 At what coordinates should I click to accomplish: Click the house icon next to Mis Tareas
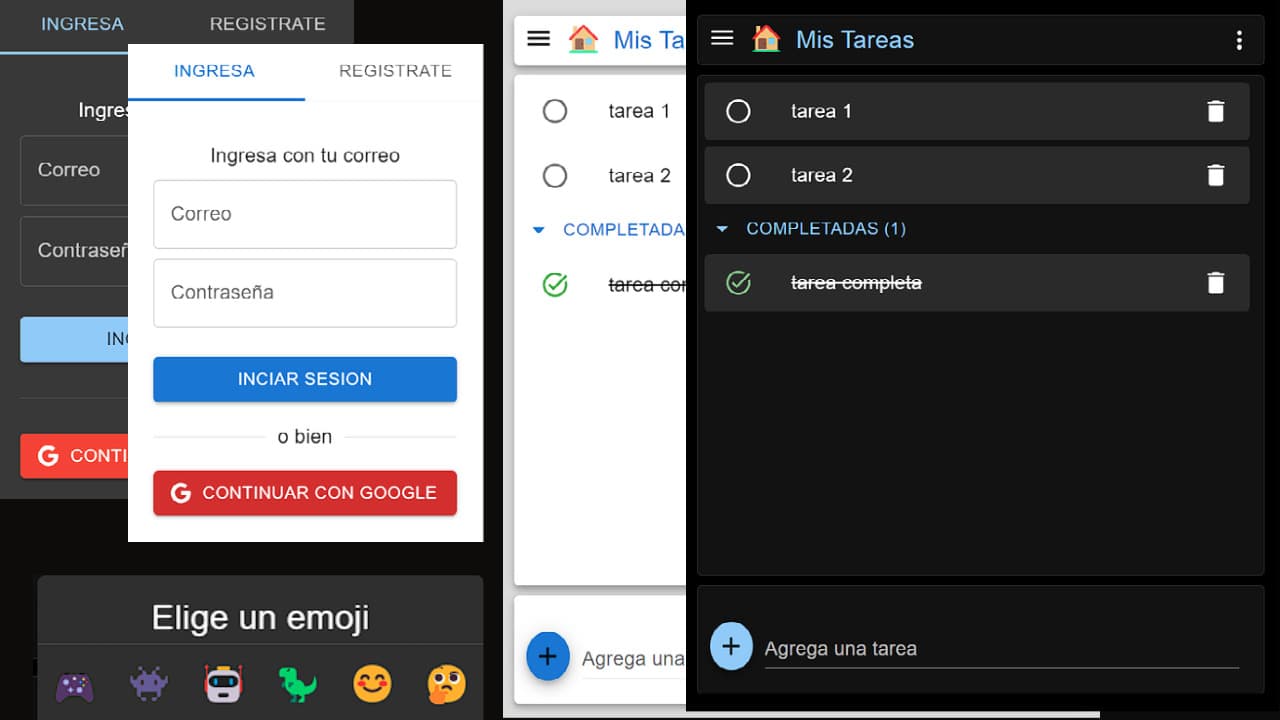point(766,38)
